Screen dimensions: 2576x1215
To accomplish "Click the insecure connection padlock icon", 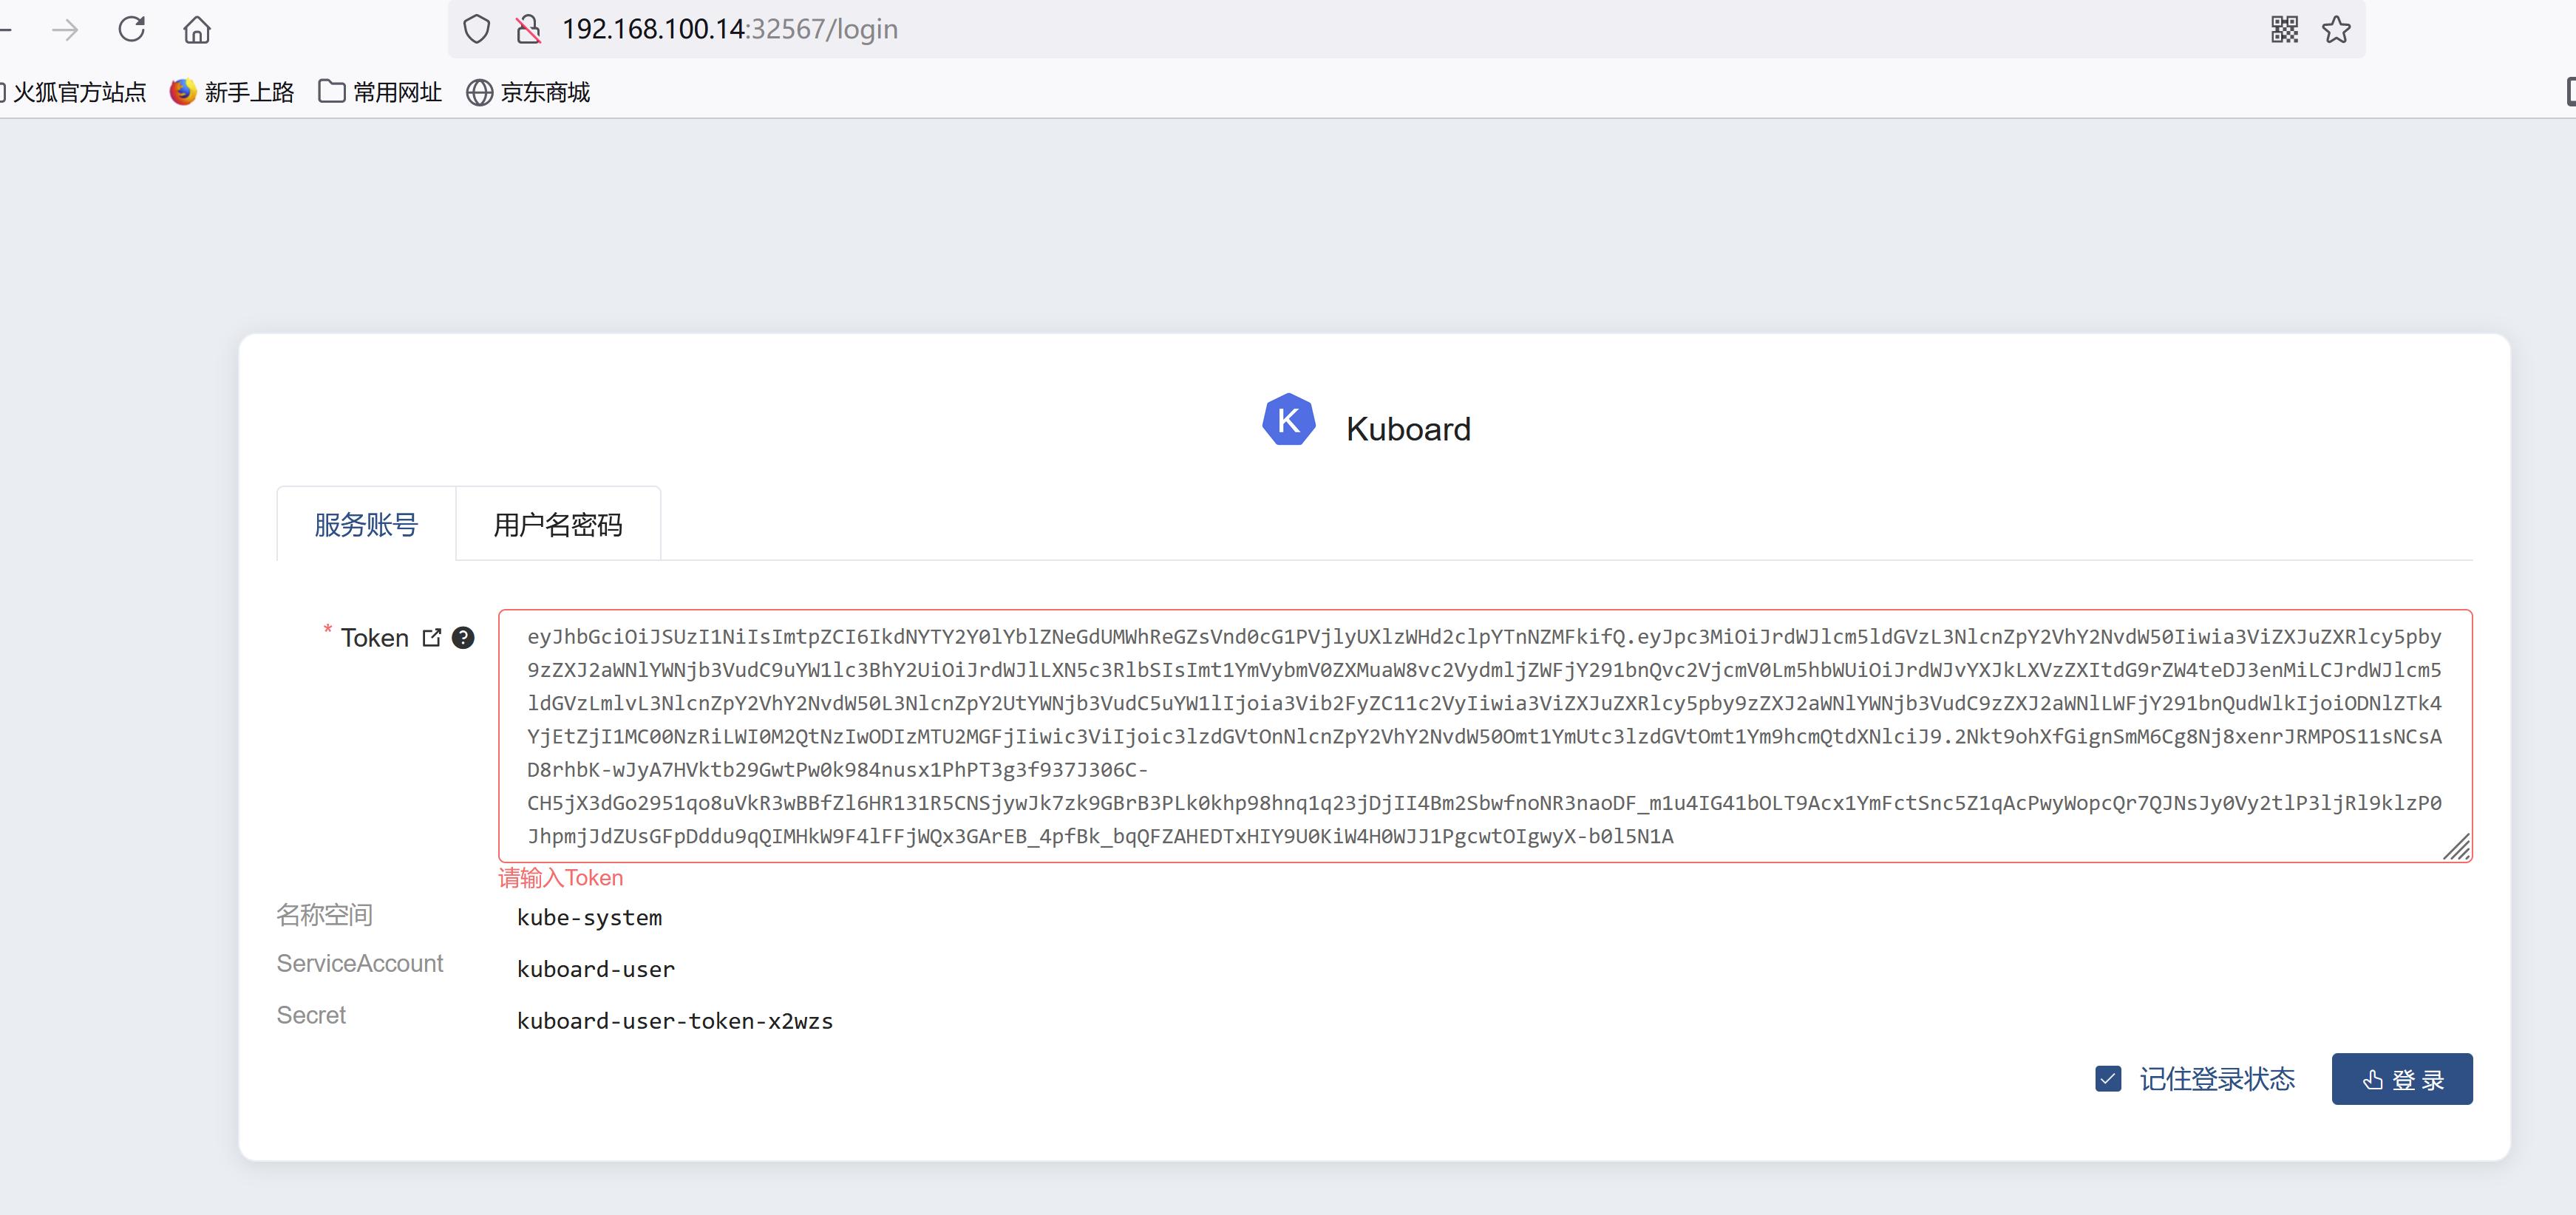I will coord(528,29).
